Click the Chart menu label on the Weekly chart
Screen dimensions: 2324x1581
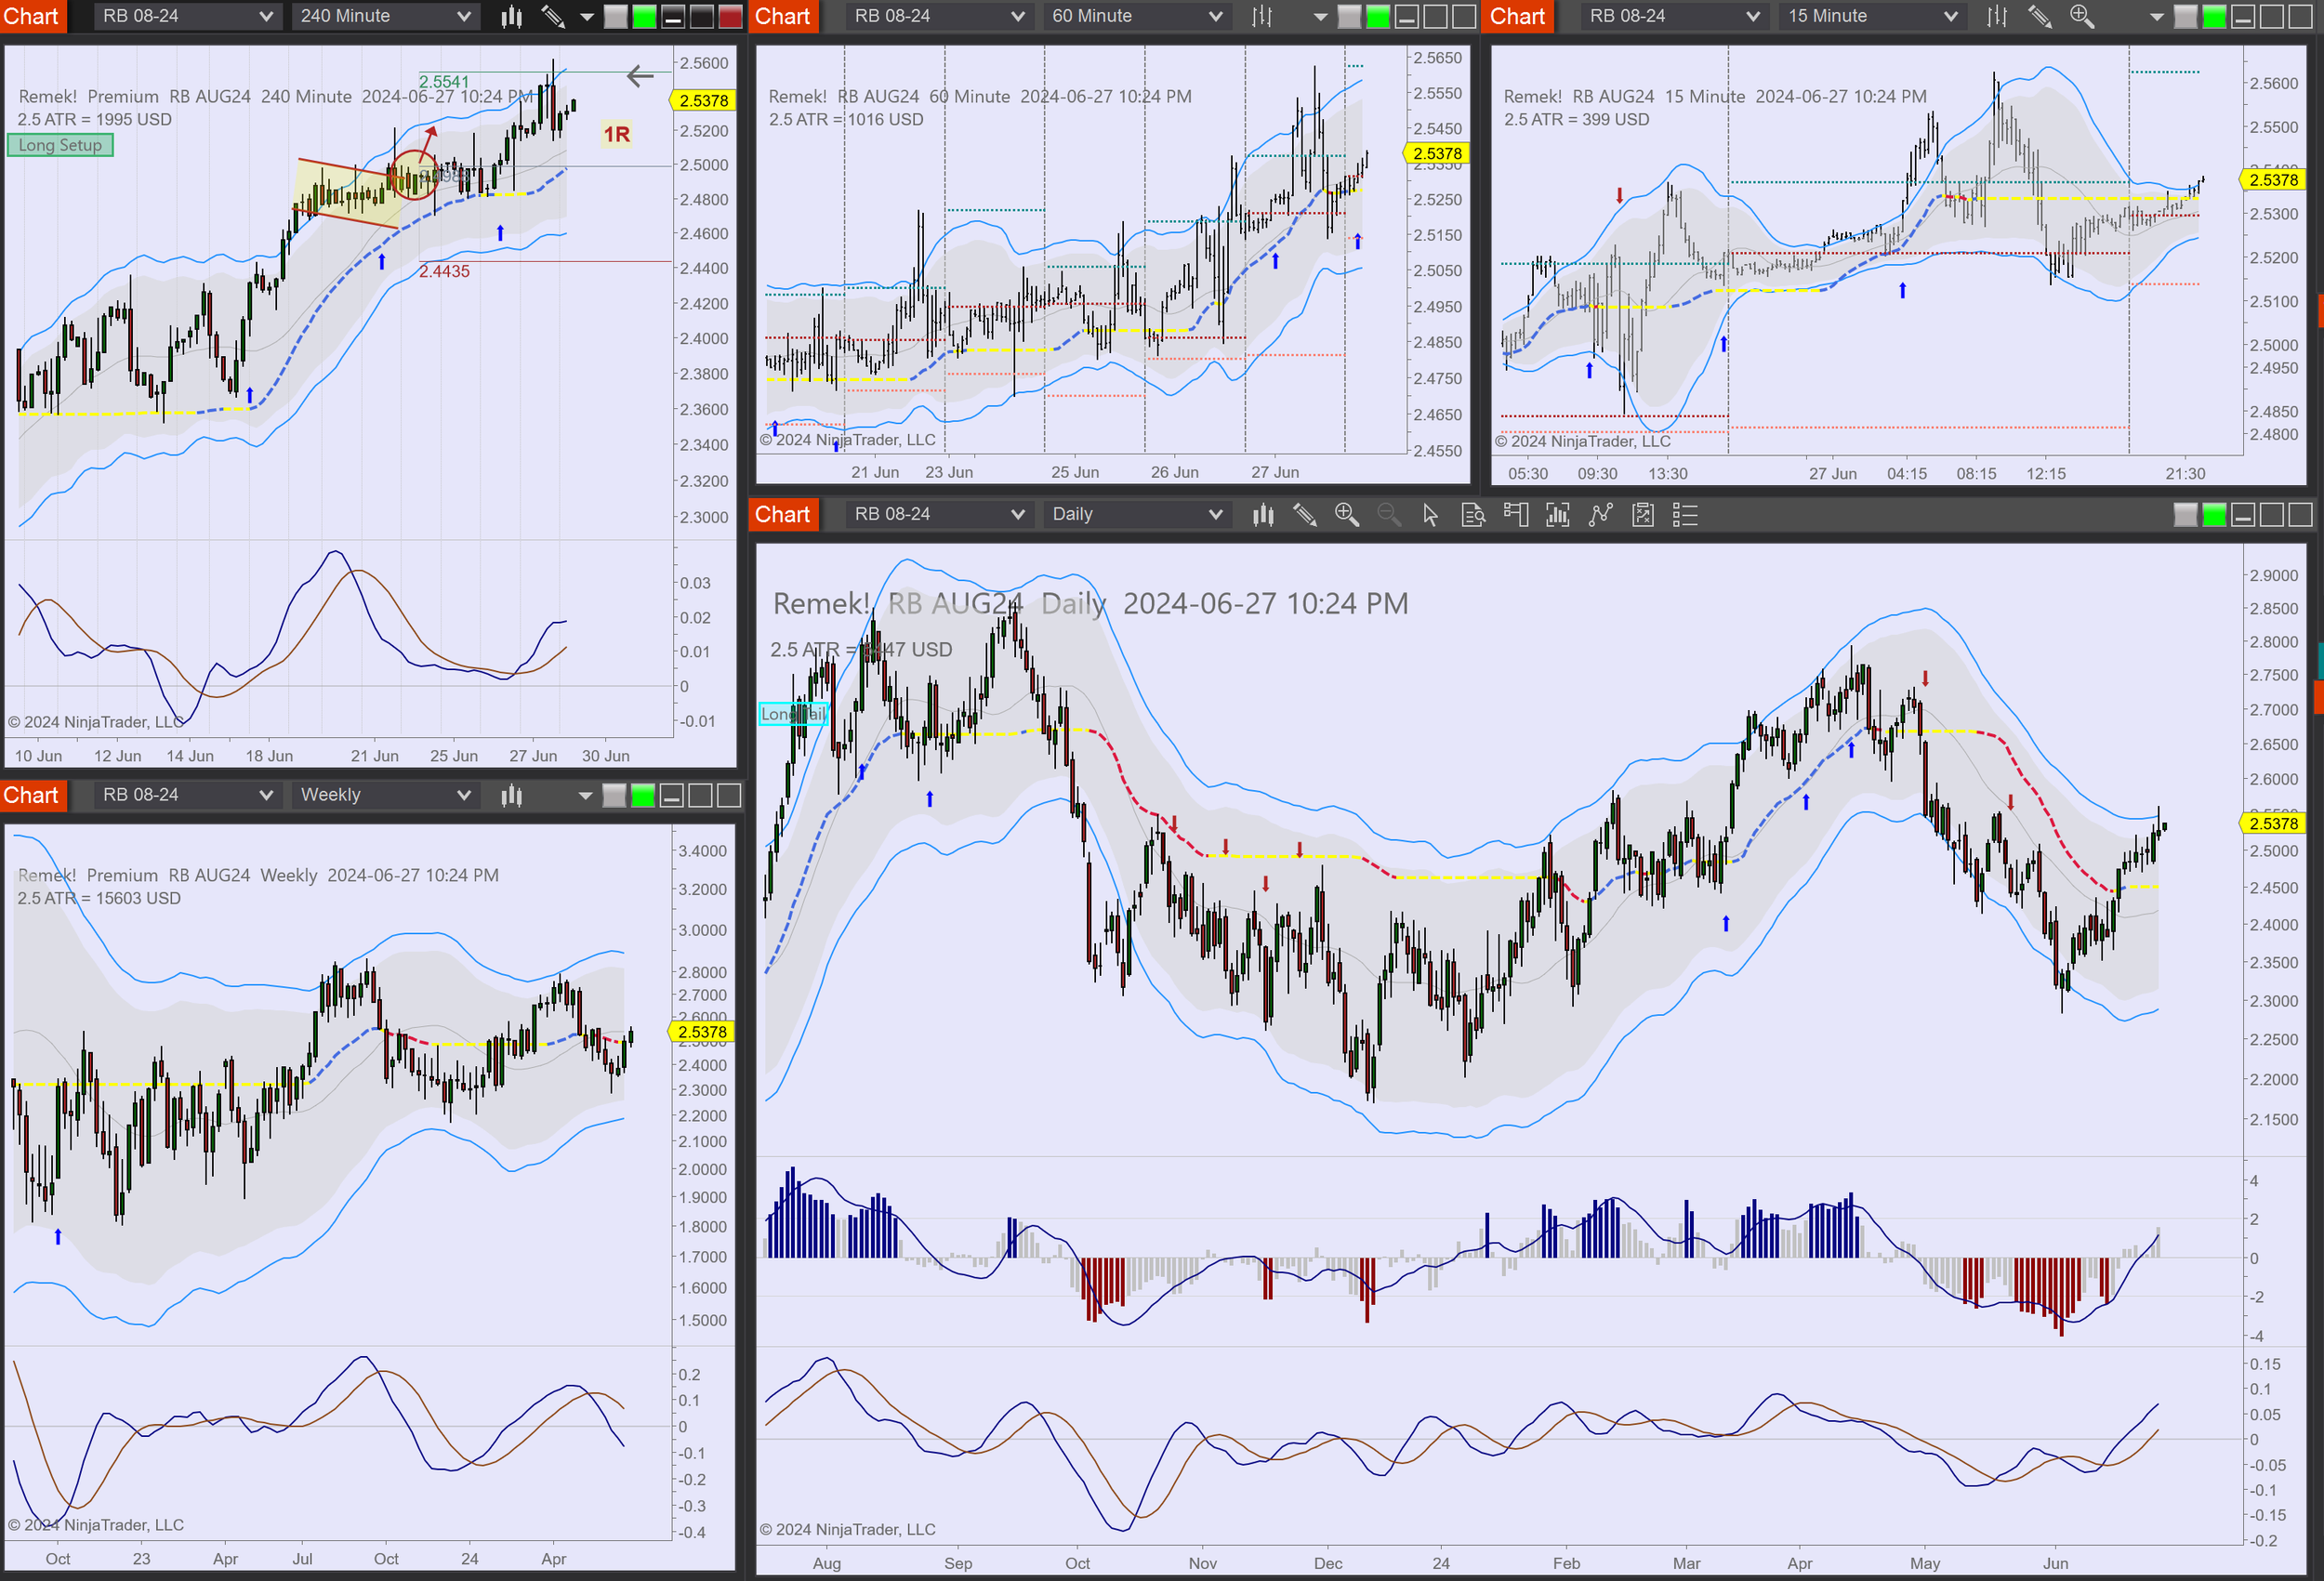click(32, 795)
